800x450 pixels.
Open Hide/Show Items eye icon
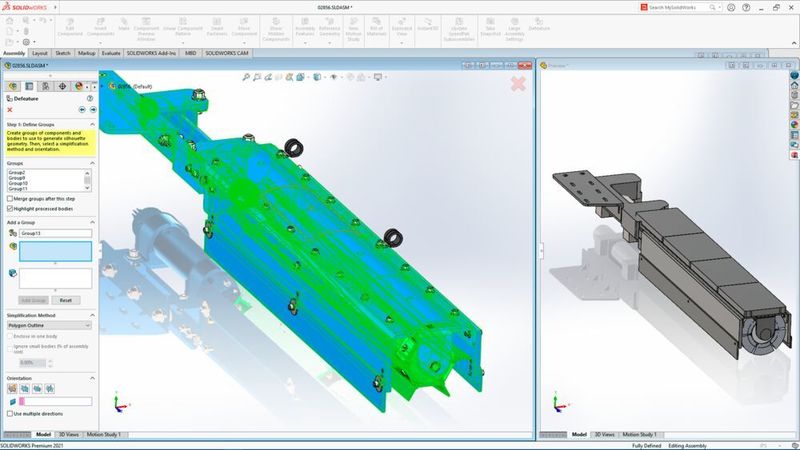[334, 77]
